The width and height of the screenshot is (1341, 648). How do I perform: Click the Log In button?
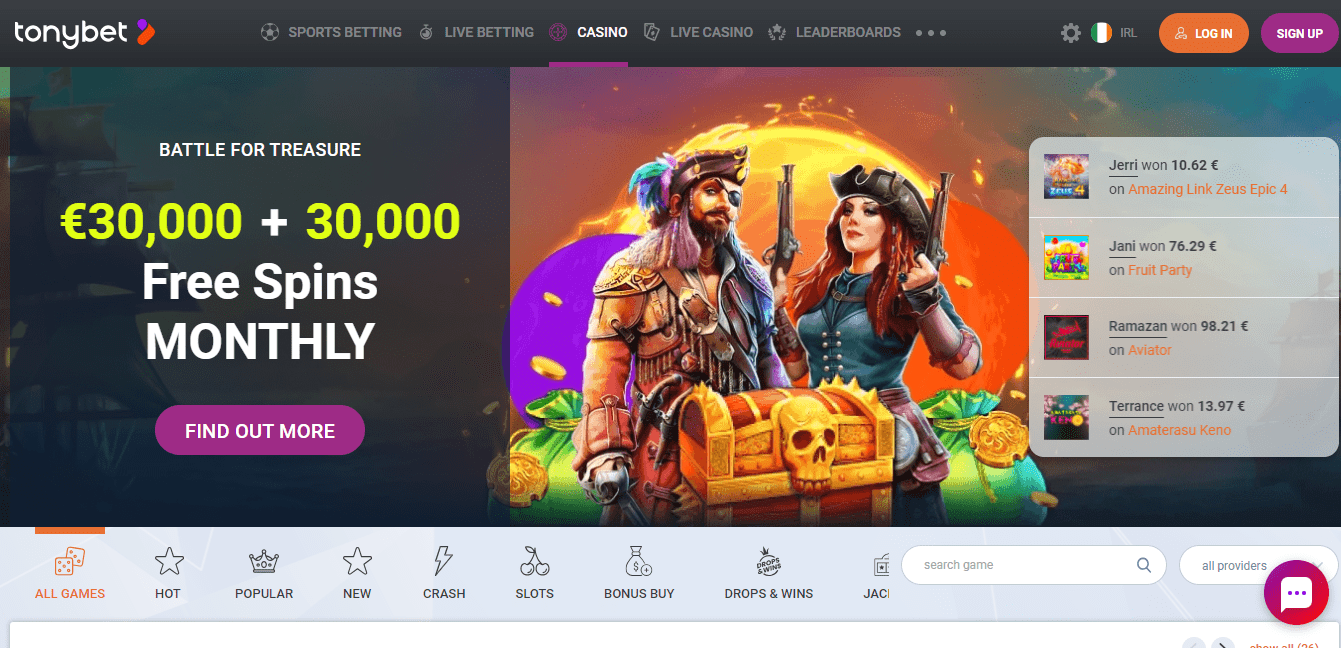point(1204,33)
